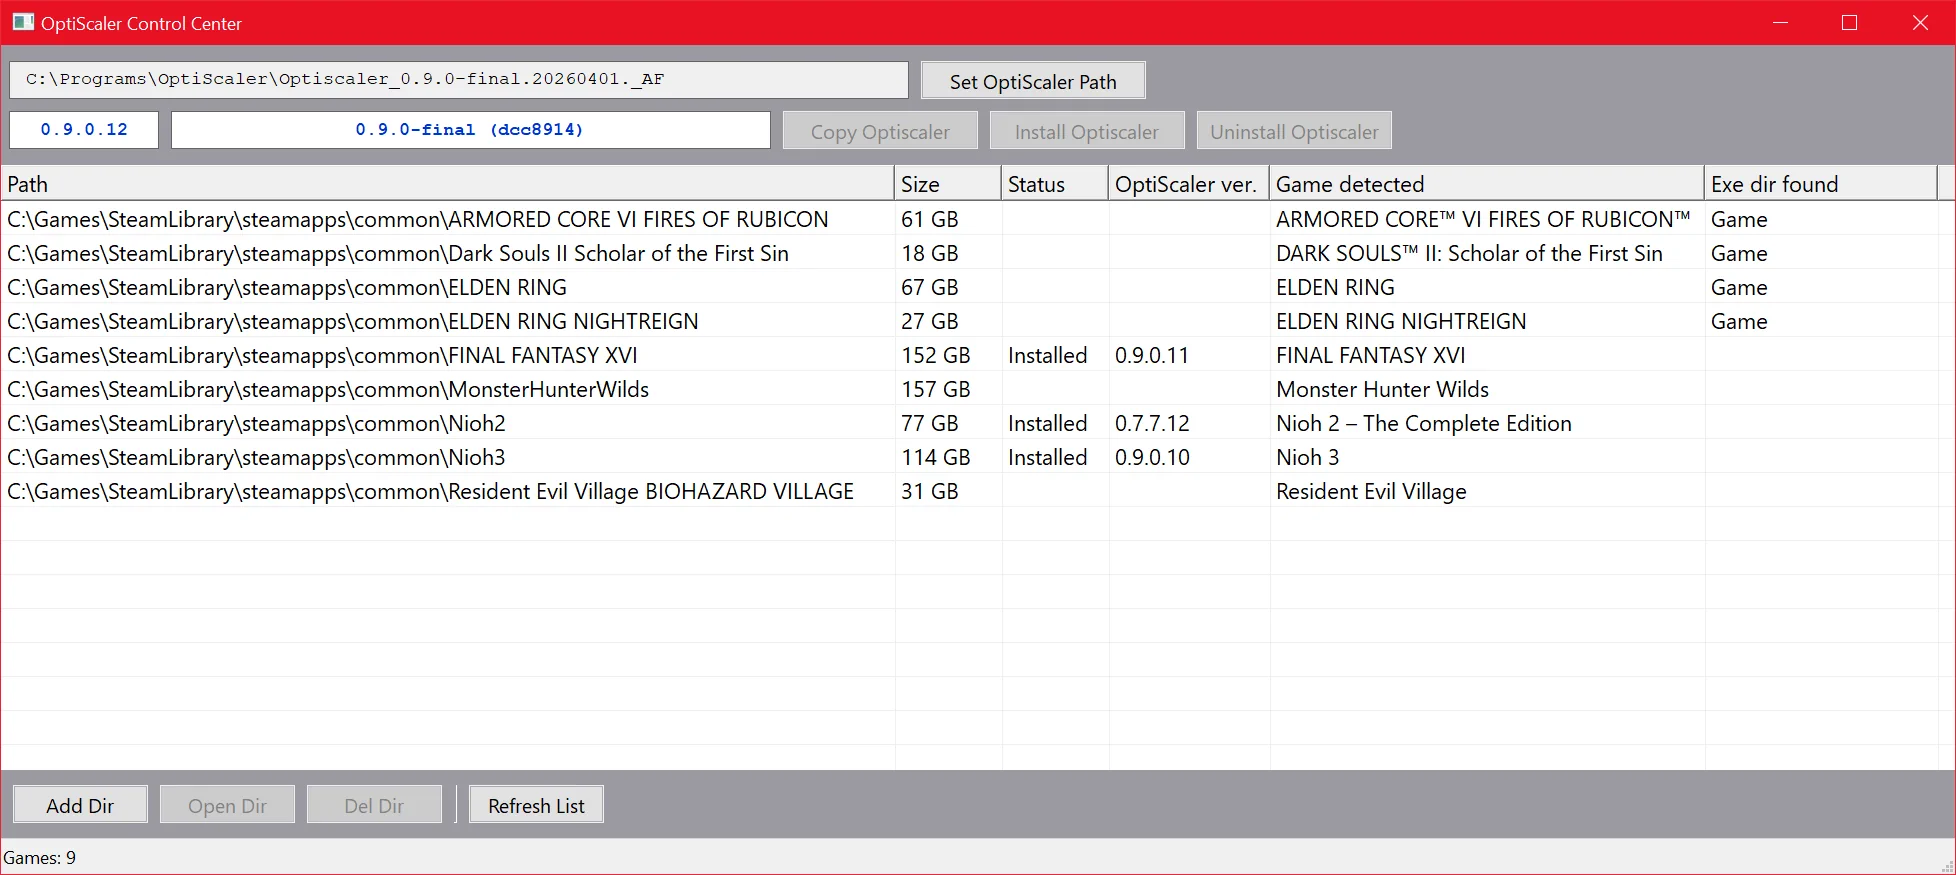
Task: Click the OptiScaler Control Center app icon
Action: (x=23, y=22)
